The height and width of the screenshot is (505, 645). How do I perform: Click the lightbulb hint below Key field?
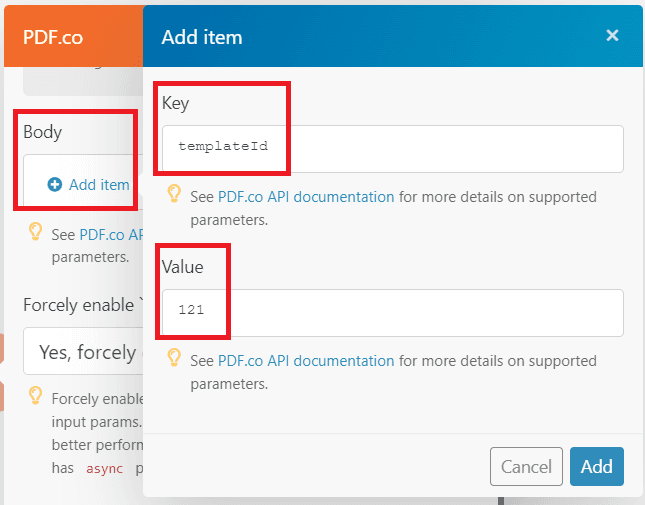[174, 194]
